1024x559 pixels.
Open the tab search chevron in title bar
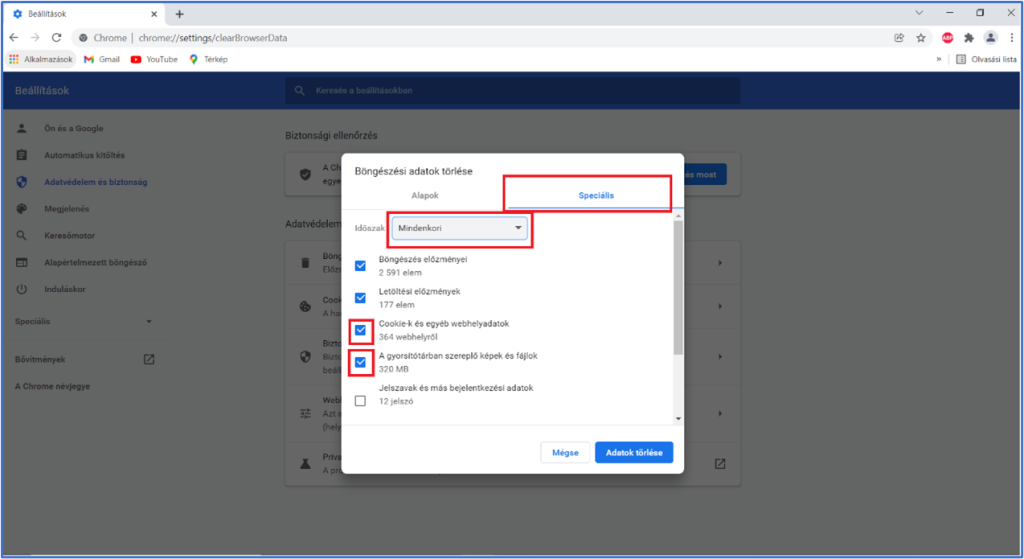pyautogui.click(x=919, y=13)
